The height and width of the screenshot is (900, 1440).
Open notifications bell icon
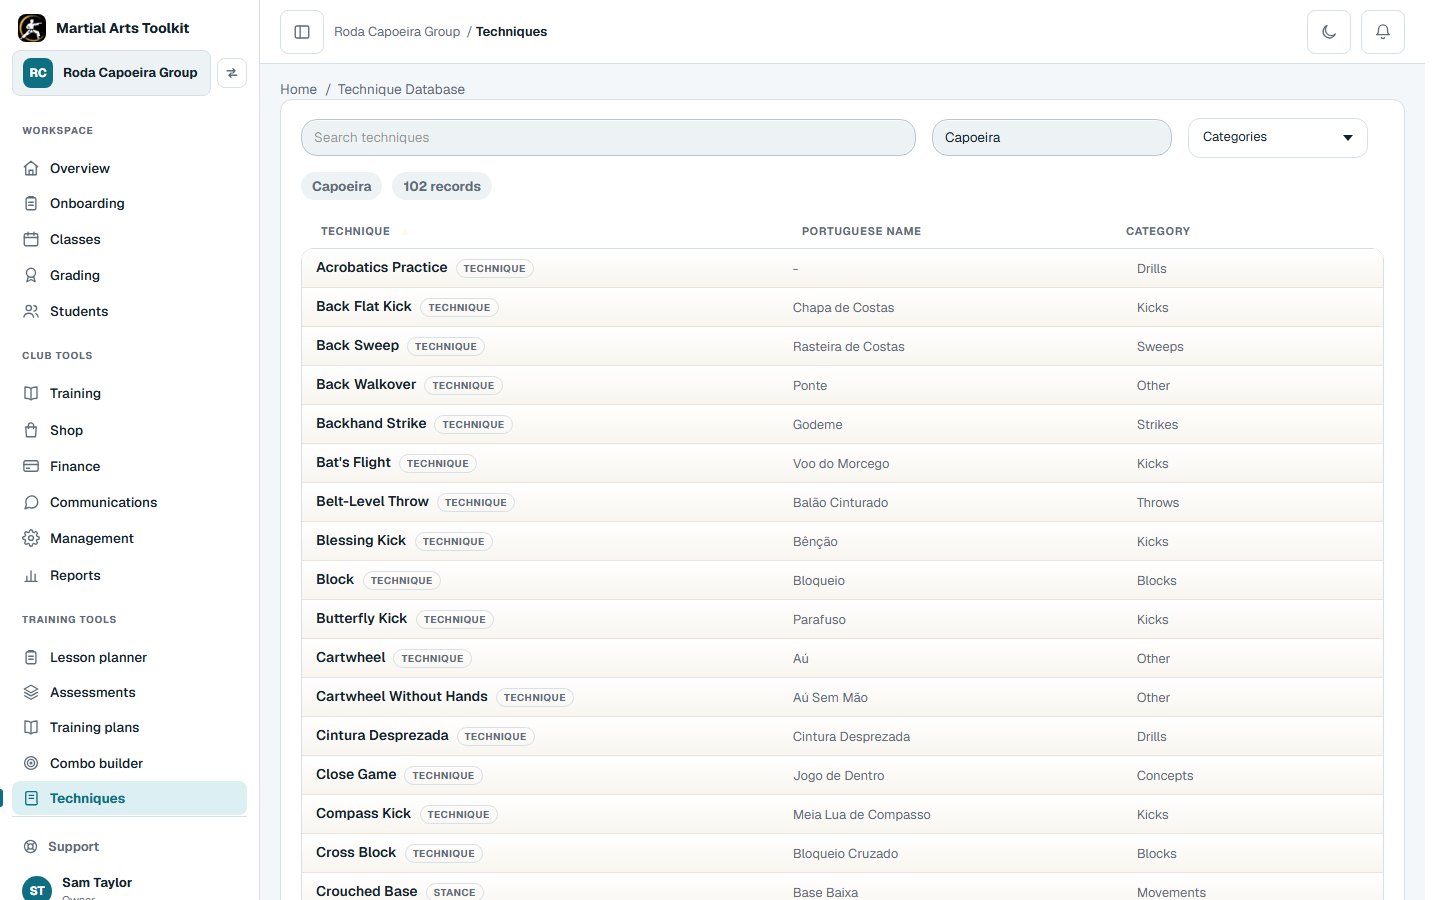click(x=1383, y=32)
